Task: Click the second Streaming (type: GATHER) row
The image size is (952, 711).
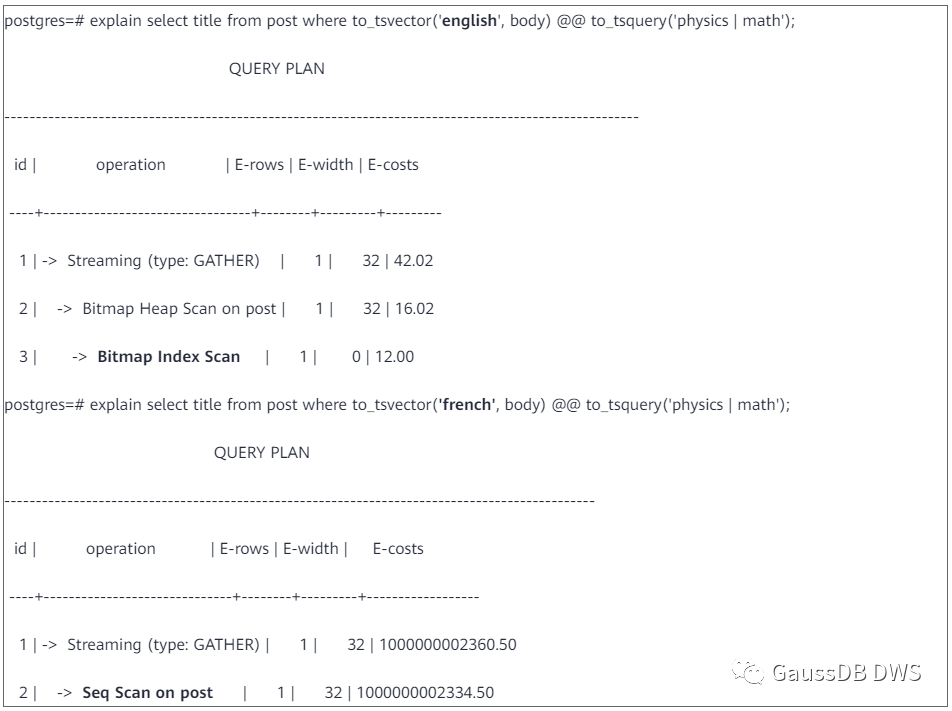Action: click(x=267, y=644)
